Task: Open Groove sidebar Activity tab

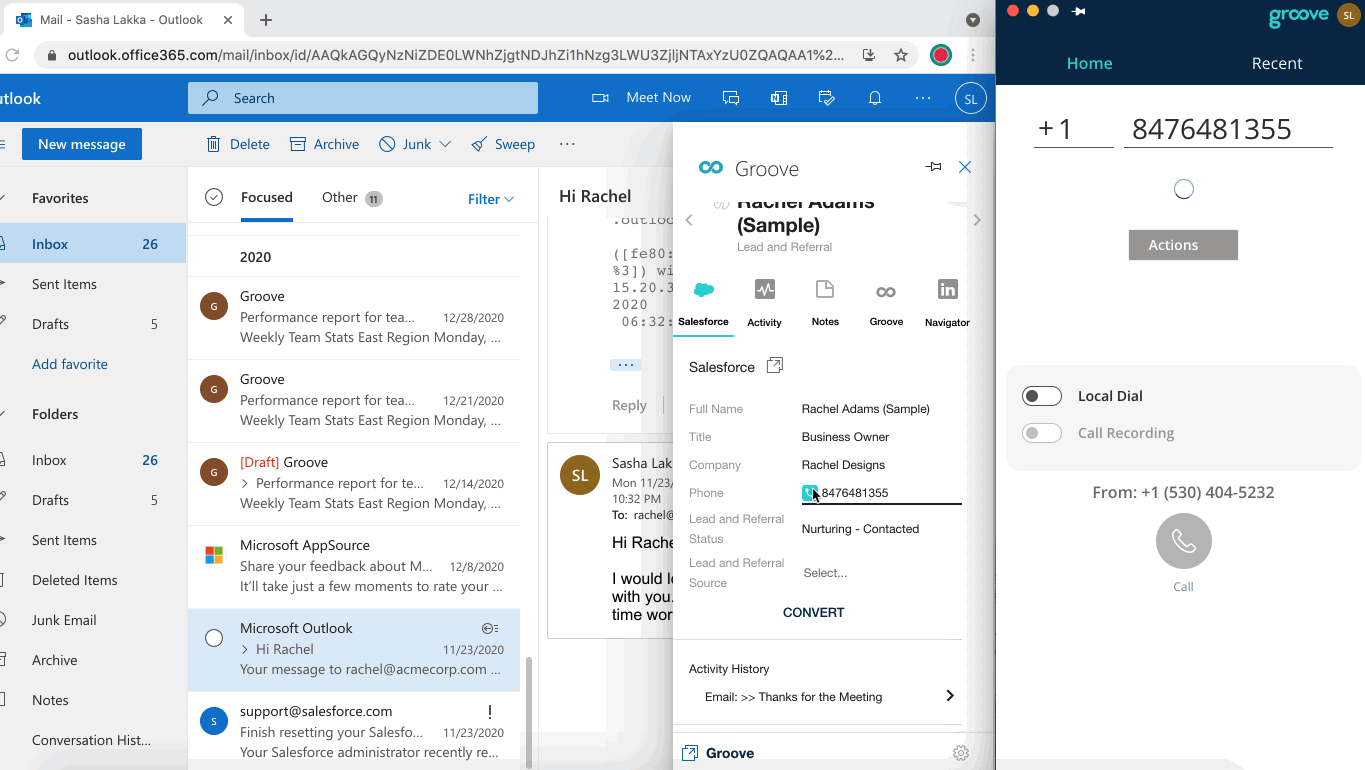Action: point(764,303)
